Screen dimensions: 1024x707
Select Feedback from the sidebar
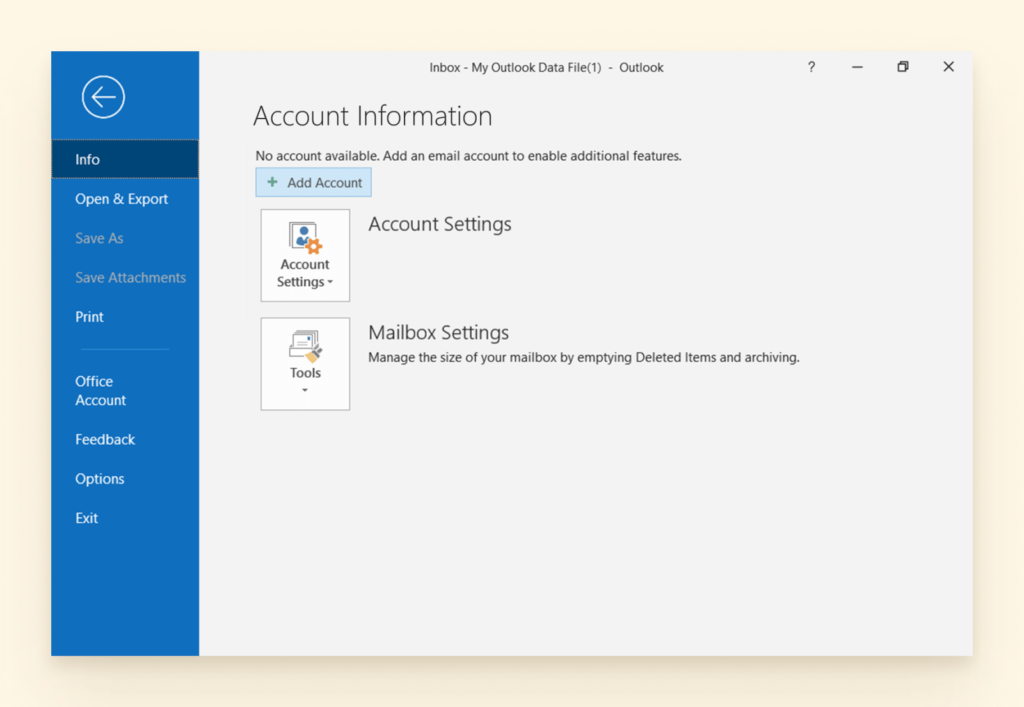pyautogui.click(x=105, y=439)
